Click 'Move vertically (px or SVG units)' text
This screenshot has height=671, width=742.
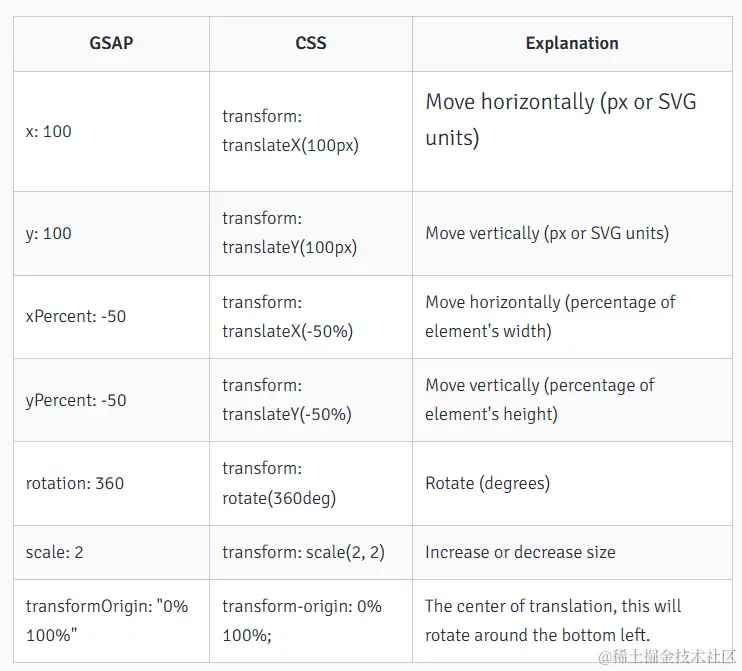click(547, 233)
